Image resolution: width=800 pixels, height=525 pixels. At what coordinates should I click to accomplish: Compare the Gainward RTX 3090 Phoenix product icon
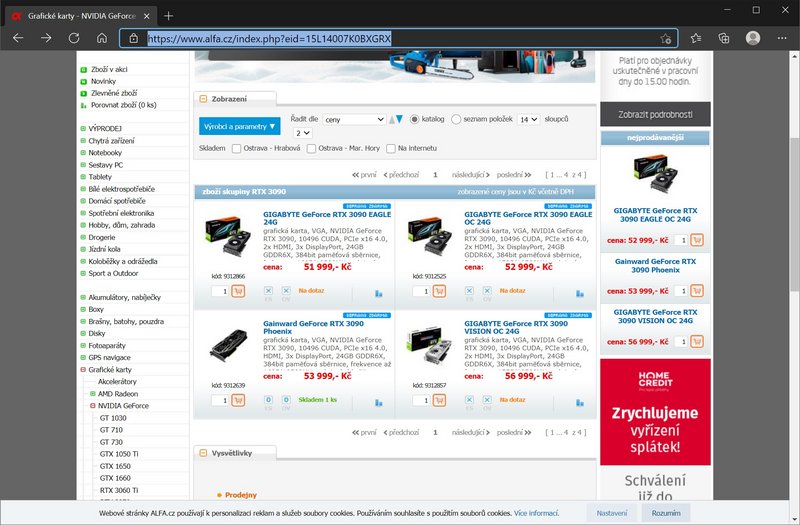[x=379, y=403]
